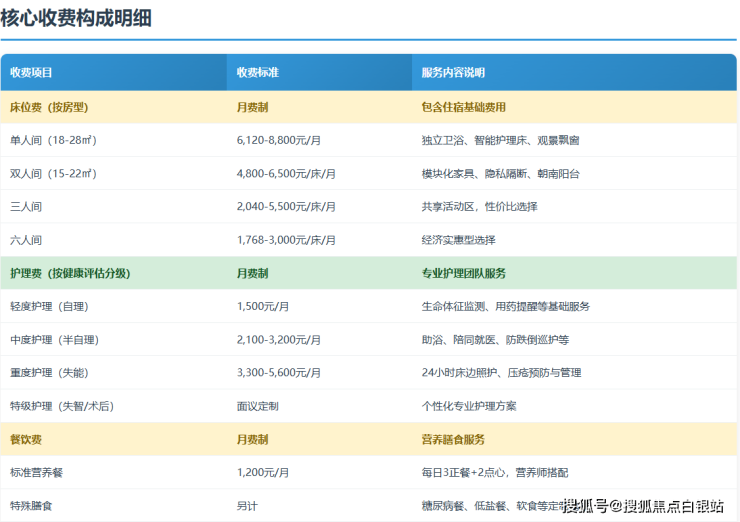Viewport: 740px width, 522px height.
Task: Click the 收费项目 column header
Action: coord(31,73)
